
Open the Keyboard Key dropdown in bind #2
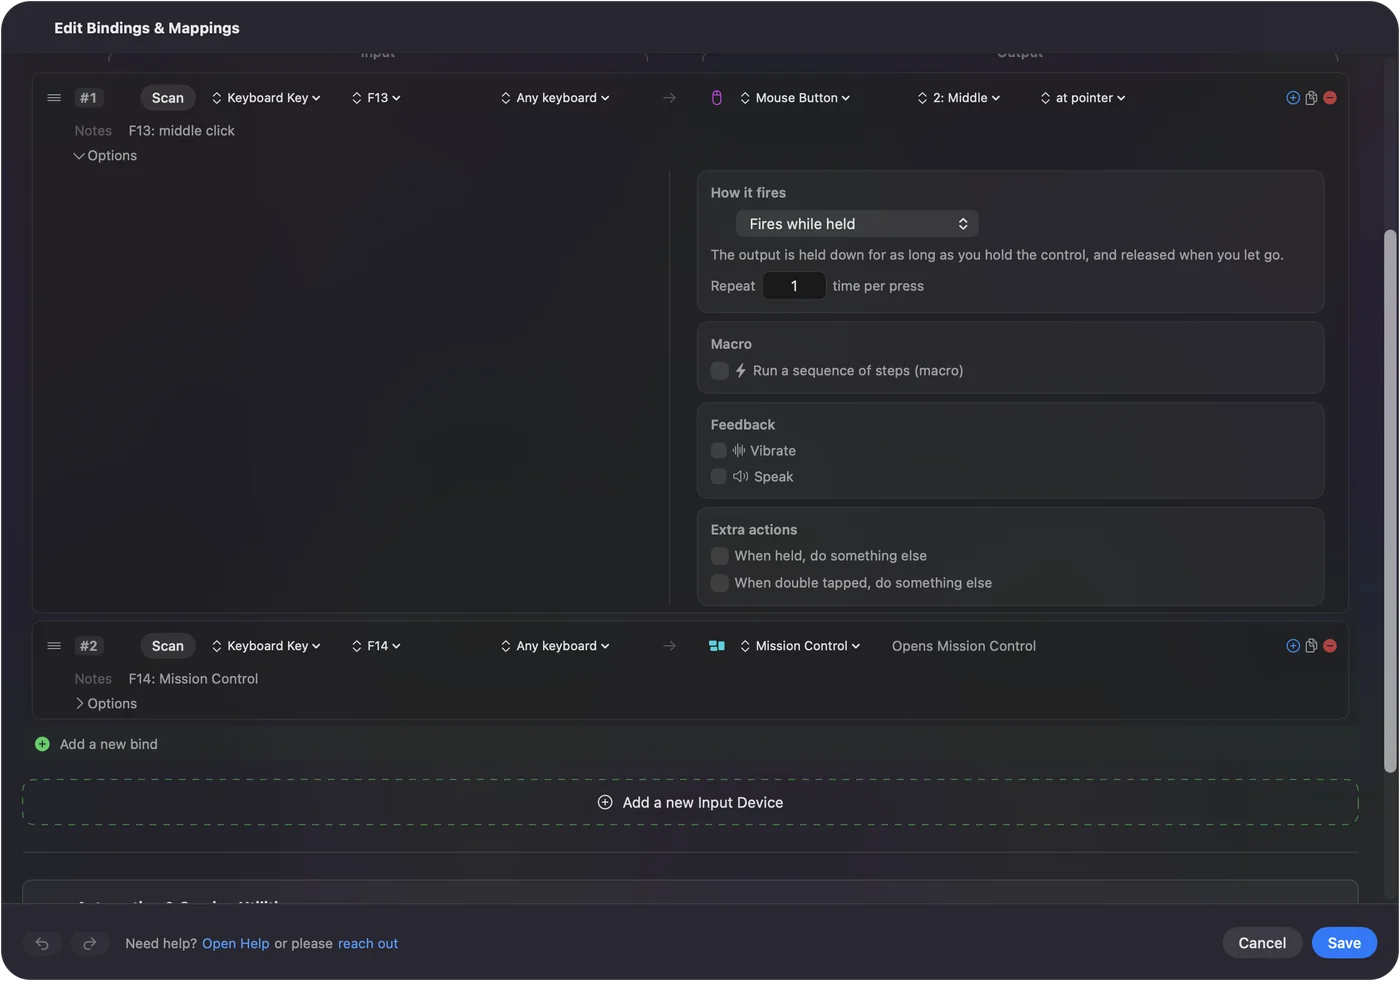point(266,646)
